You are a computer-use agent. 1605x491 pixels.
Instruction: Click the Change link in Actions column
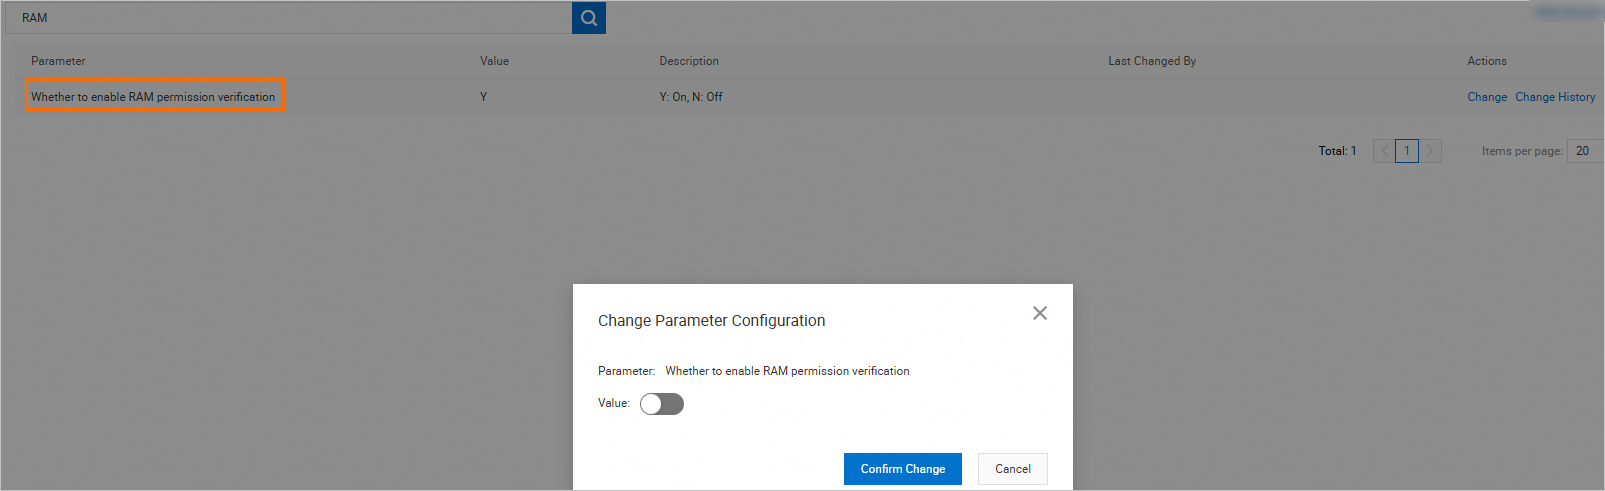[x=1487, y=97]
